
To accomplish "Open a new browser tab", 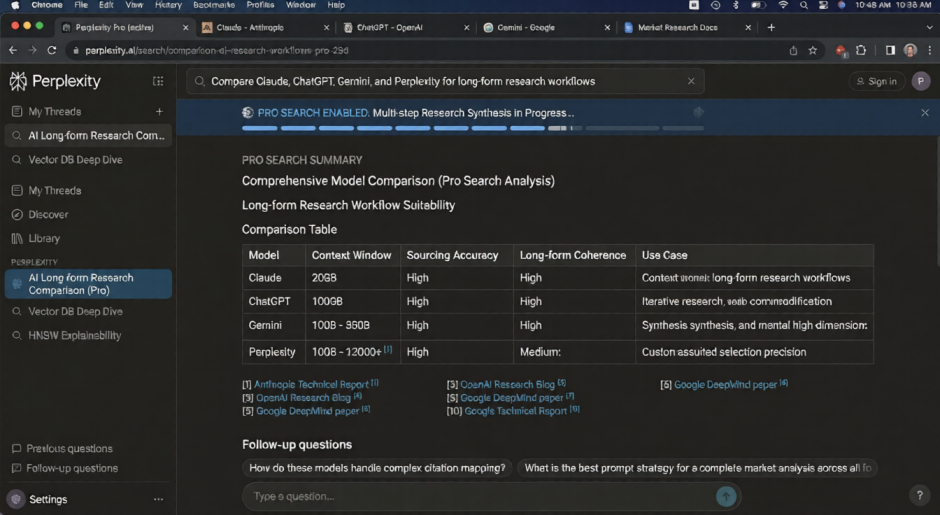I will pyautogui.click(x=771, y=28).
